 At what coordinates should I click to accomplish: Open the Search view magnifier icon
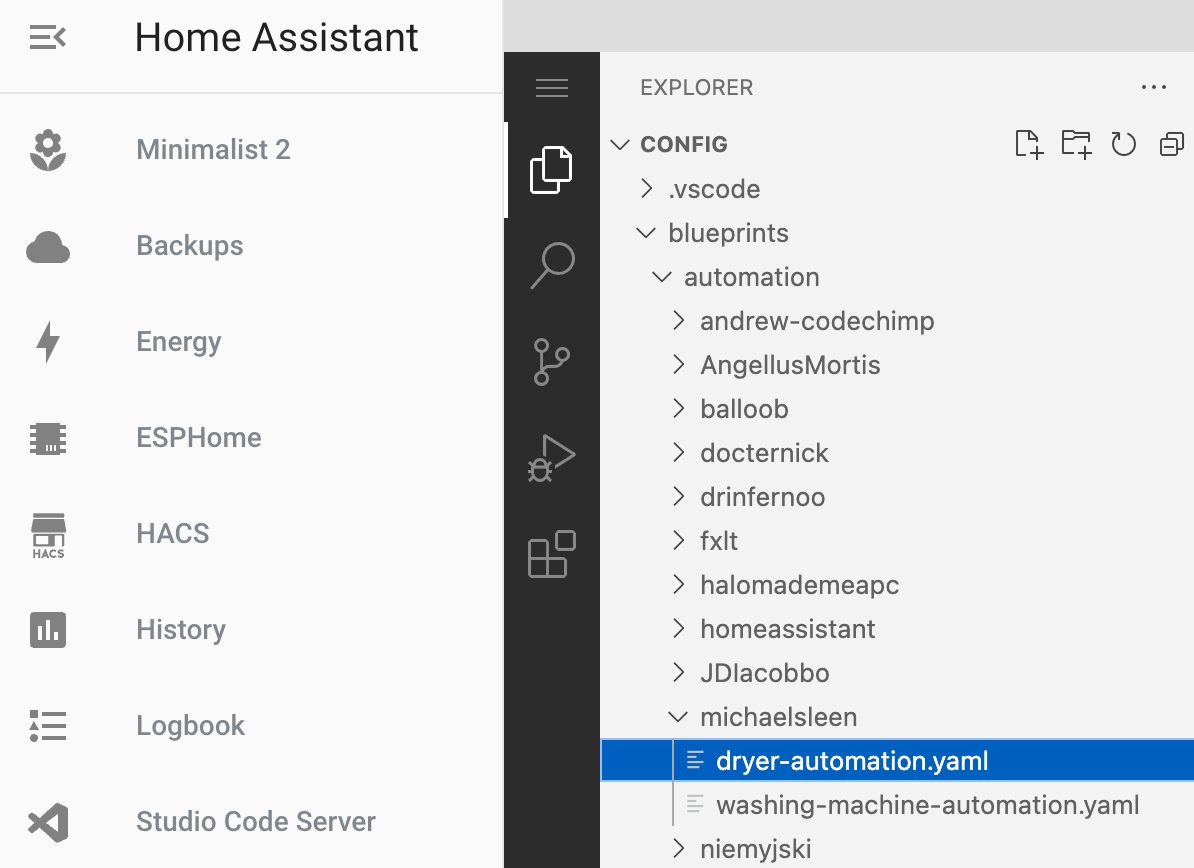[x=552, y=265]
